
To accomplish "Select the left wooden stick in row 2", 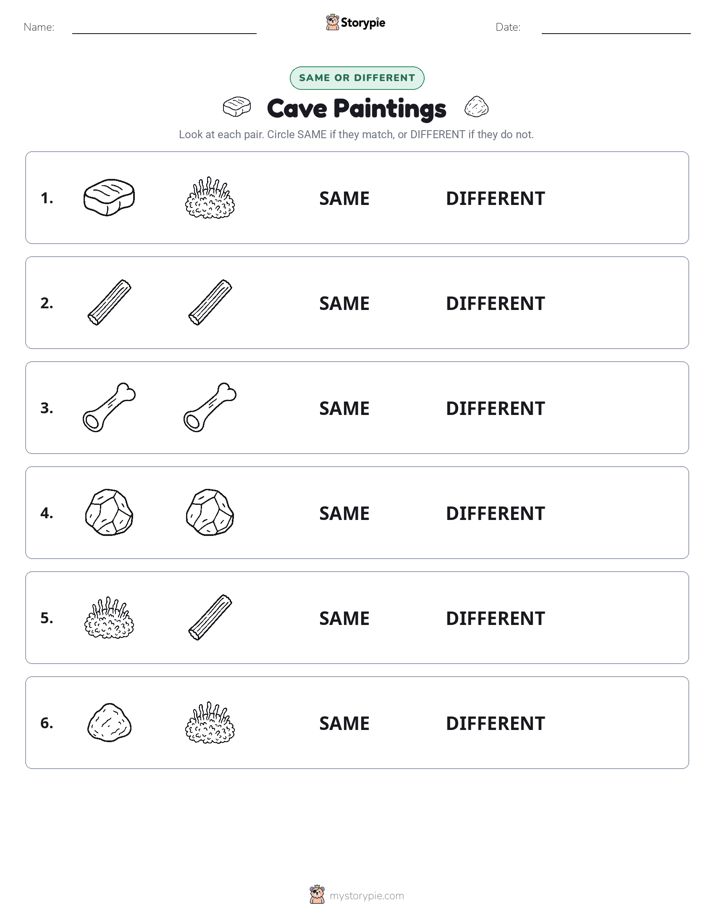I will [109, 302].
